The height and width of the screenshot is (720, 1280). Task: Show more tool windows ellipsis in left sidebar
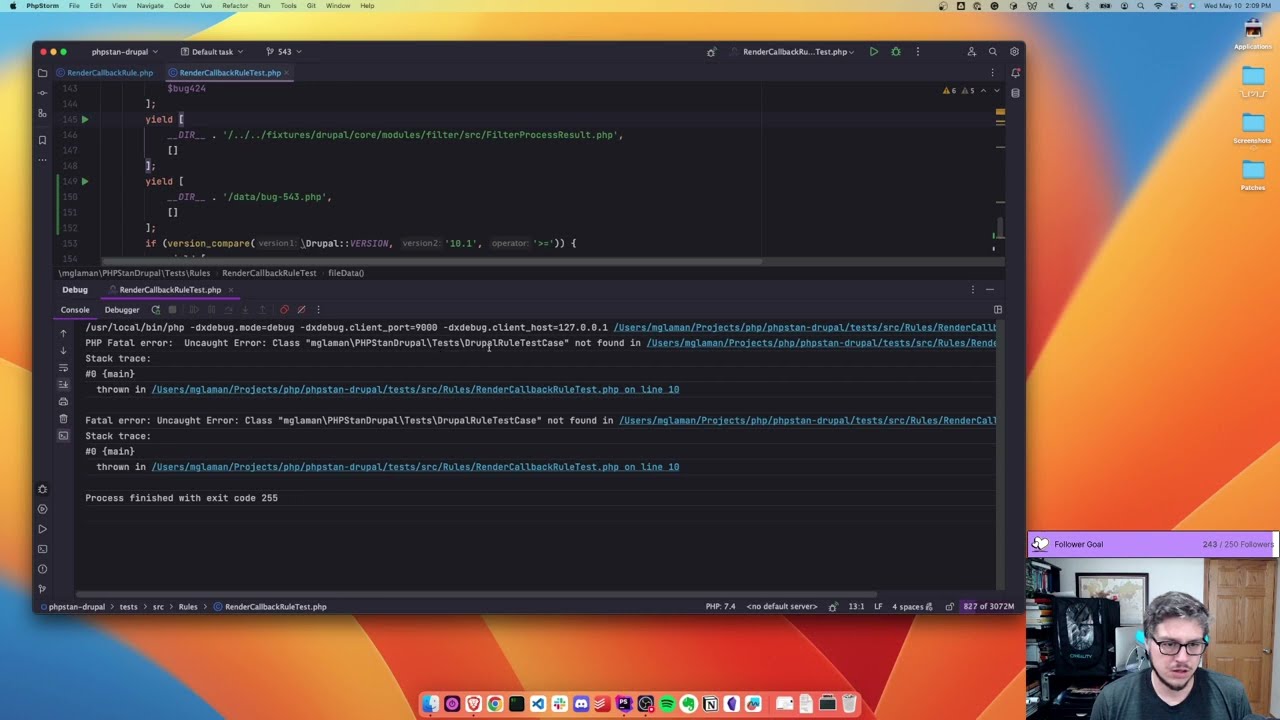tap(42, 160)
